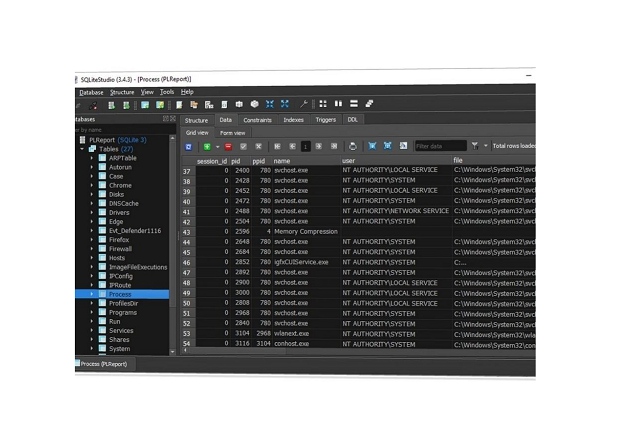The height and width of the screenshot is (447, 619).
Task: Open the DDL tab
Action: coord(352,120)
